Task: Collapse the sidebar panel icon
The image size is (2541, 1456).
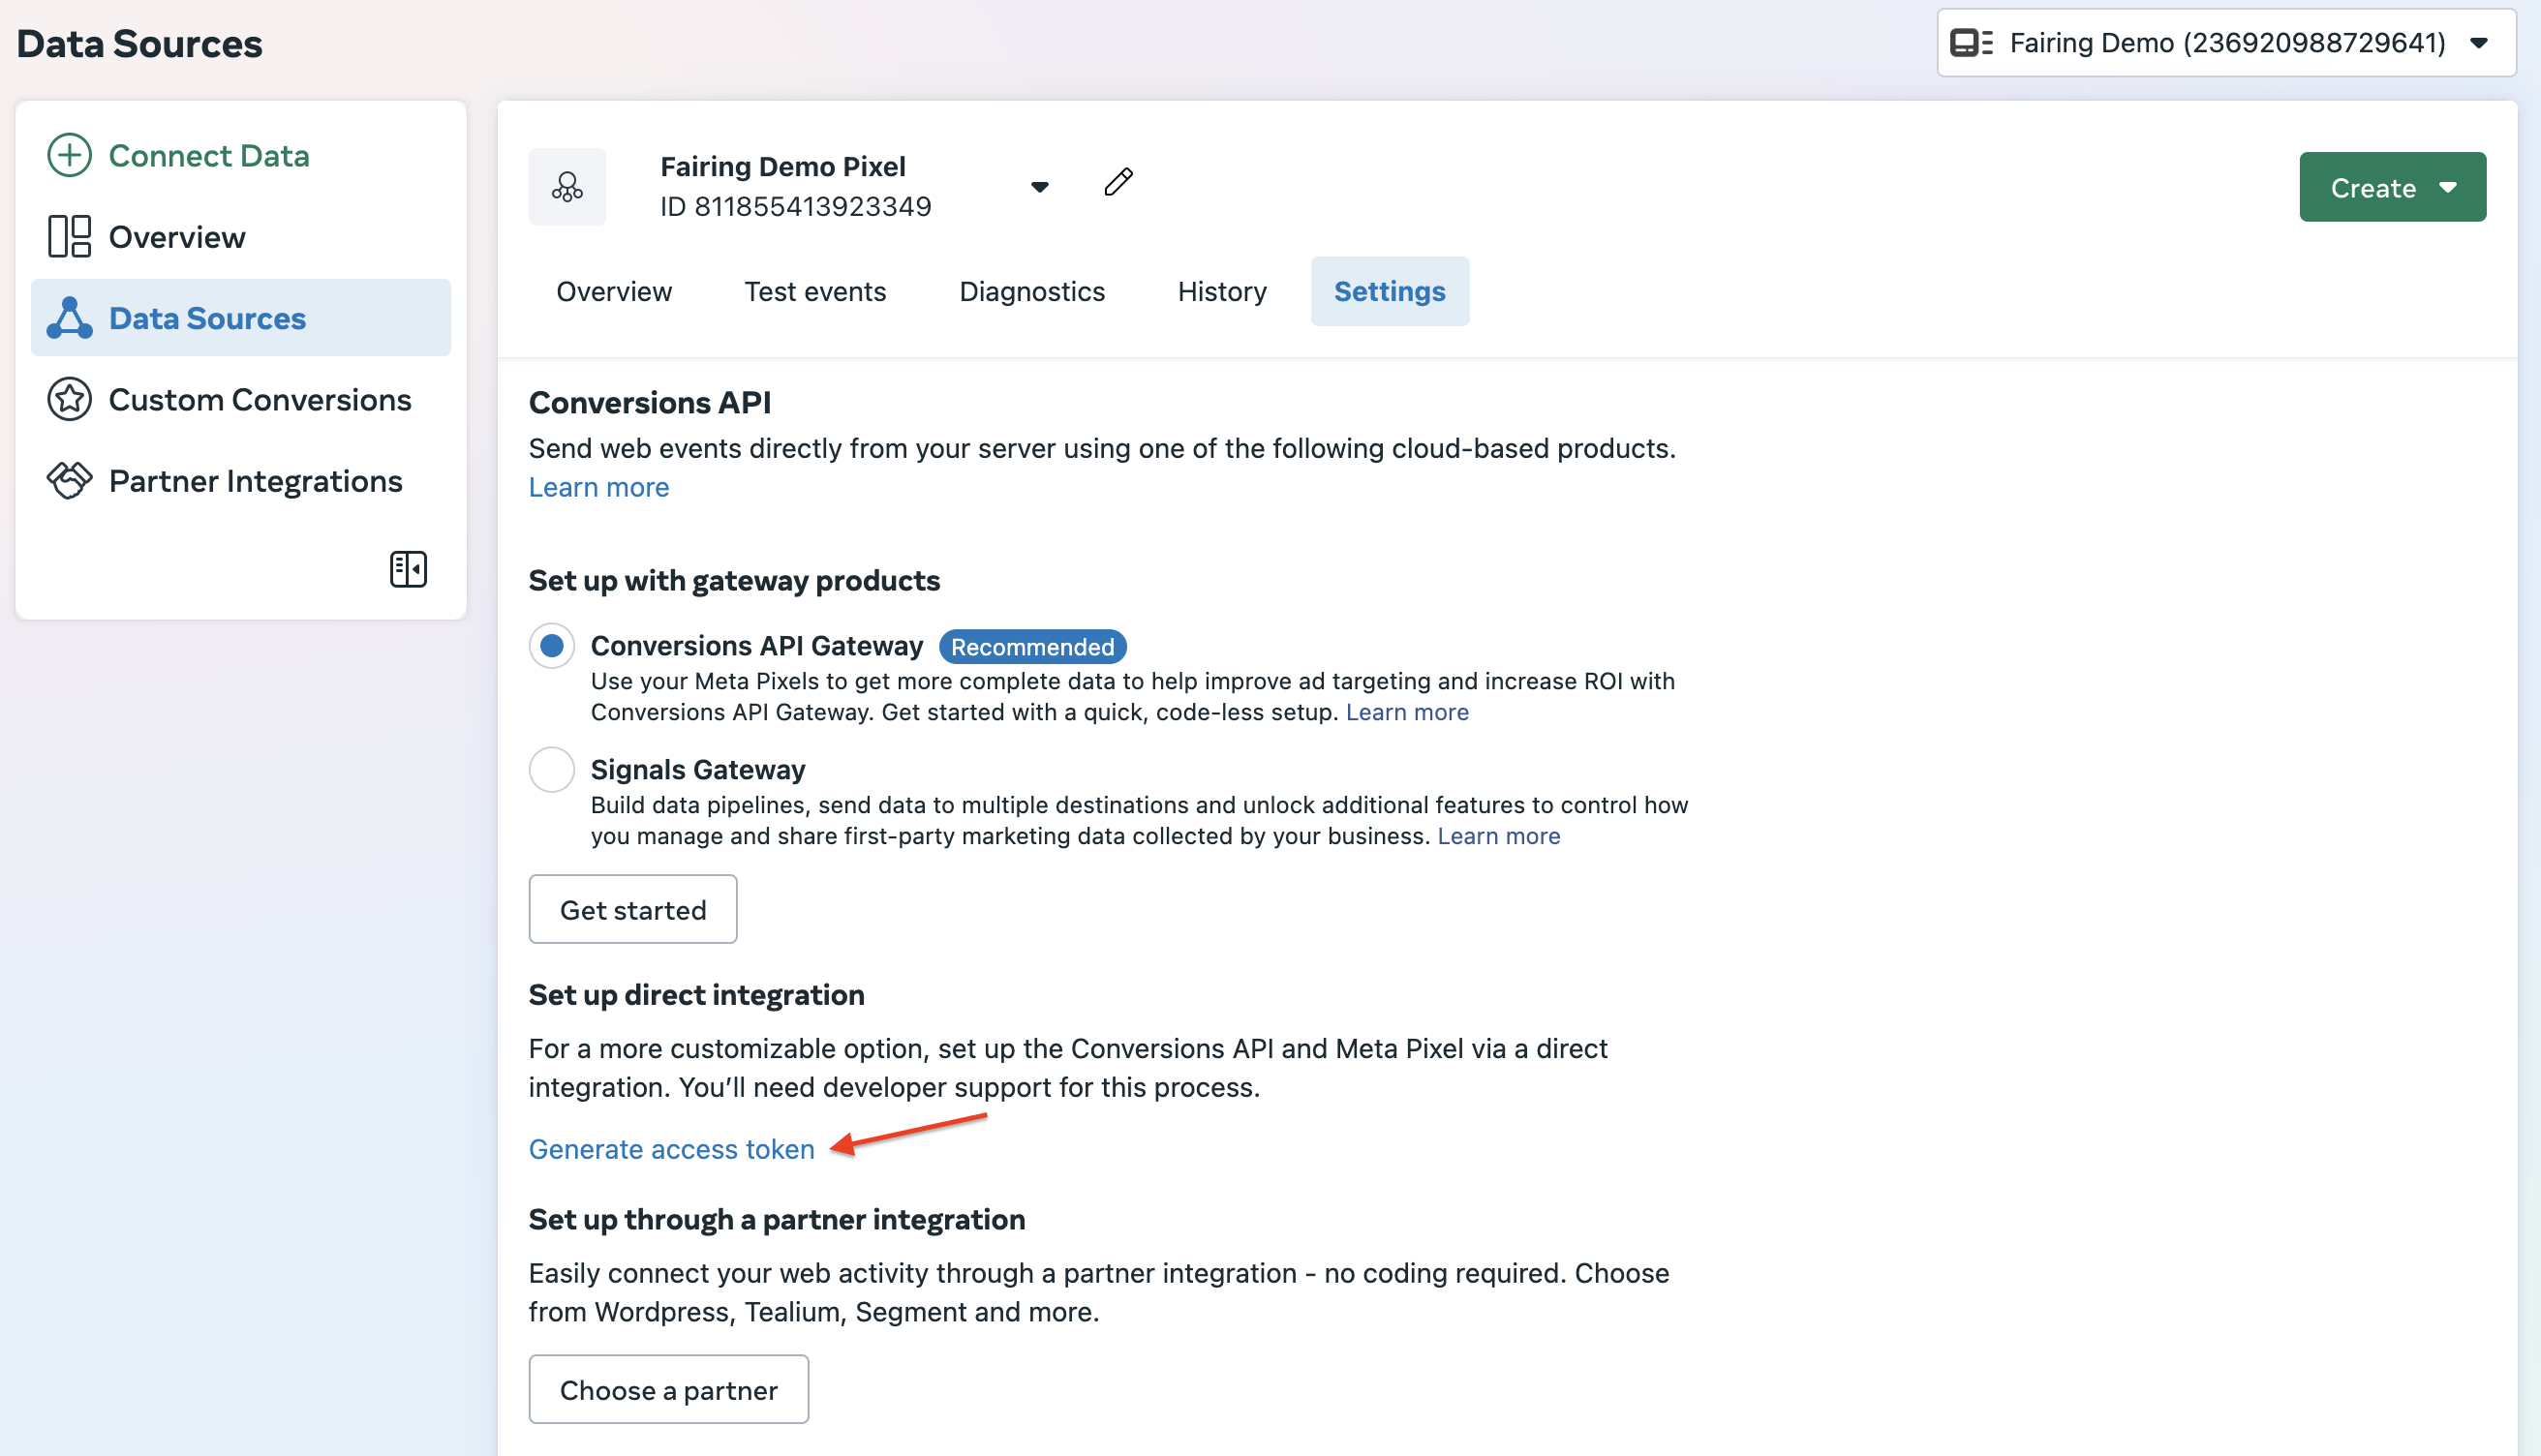Action: tap(408, 569)
